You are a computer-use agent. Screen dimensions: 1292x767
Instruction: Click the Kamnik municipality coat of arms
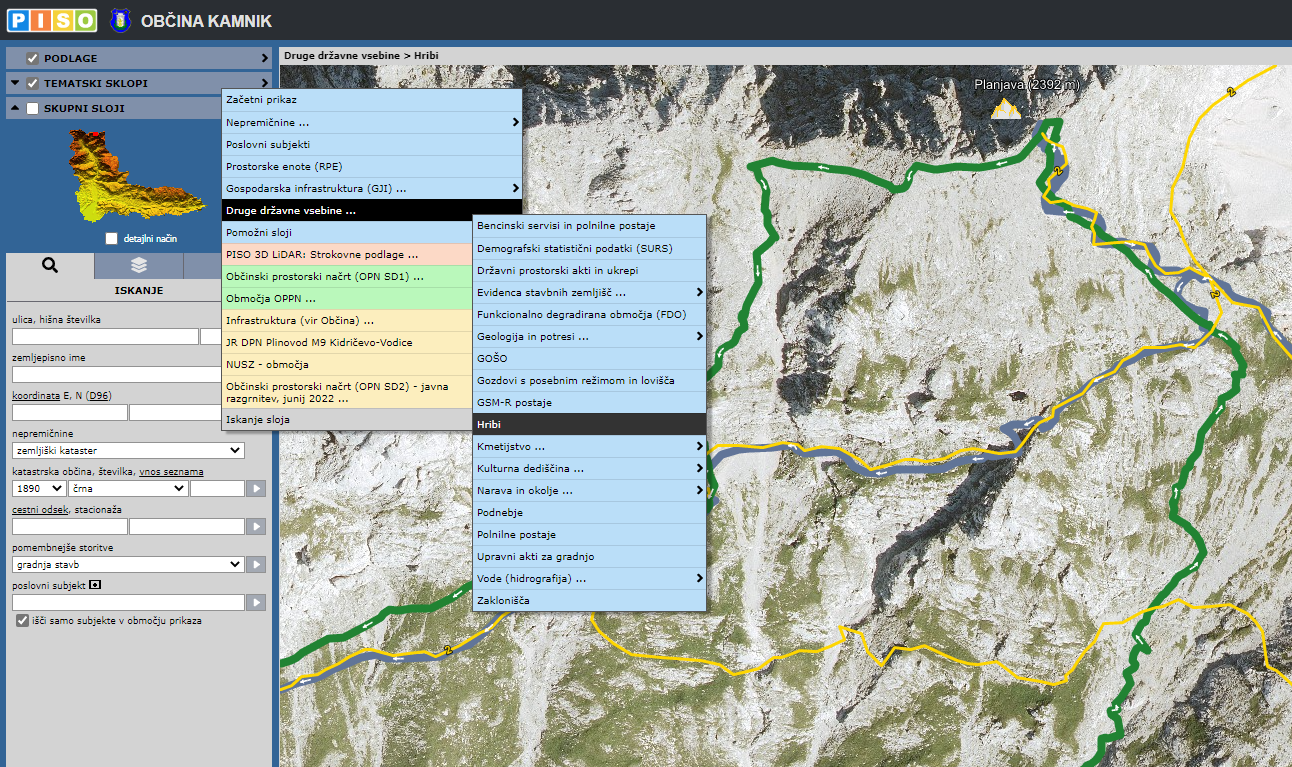click(x=122, y=20)
